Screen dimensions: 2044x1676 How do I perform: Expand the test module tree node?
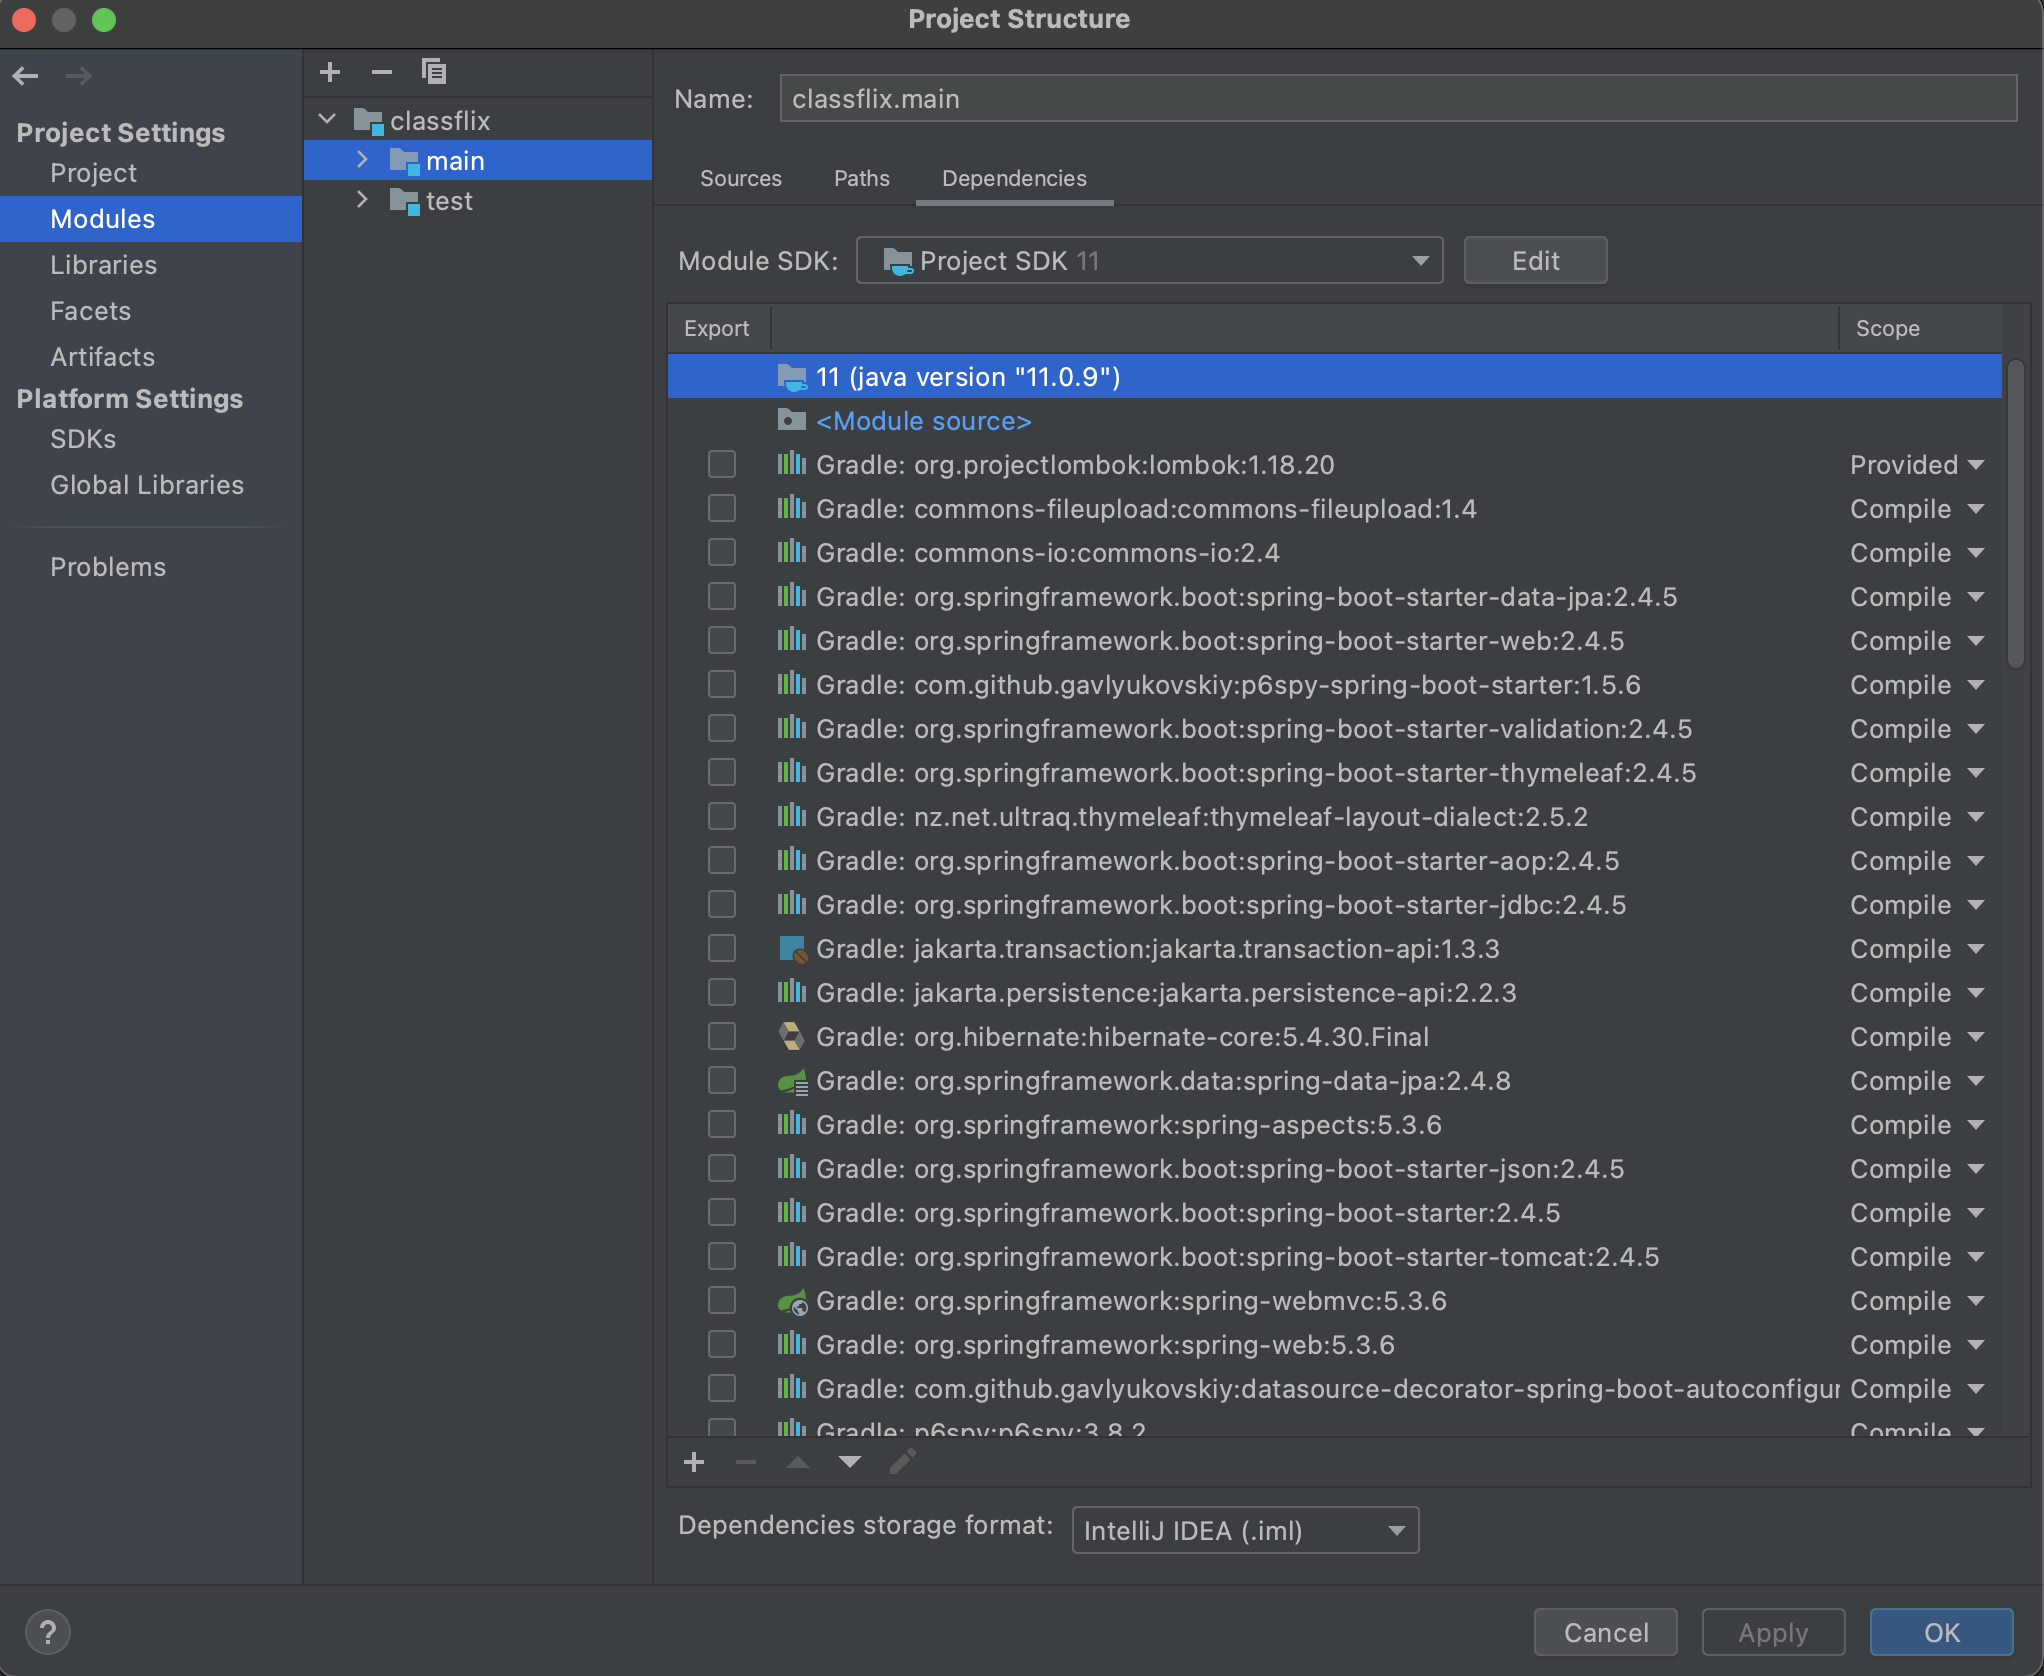(x=362, y=200)
